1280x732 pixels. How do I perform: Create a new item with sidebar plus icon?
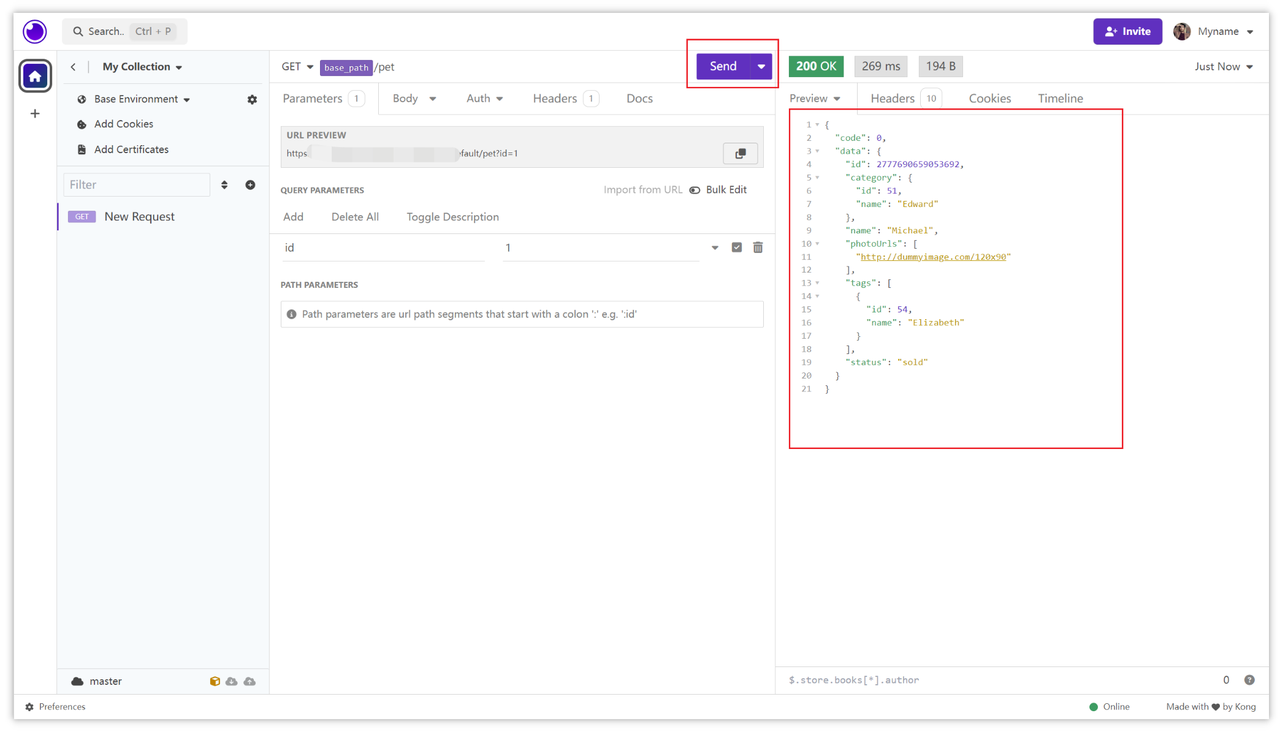(x=35, y=114)
